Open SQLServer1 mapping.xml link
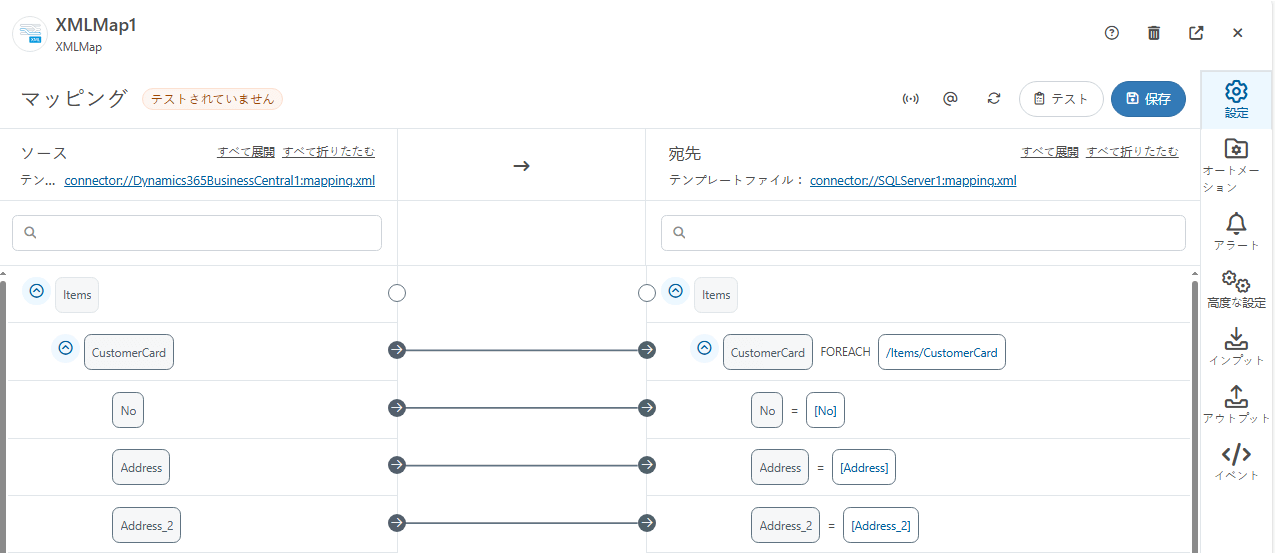The height and width of the screenshot is (553, 1275). click(913, 181)
